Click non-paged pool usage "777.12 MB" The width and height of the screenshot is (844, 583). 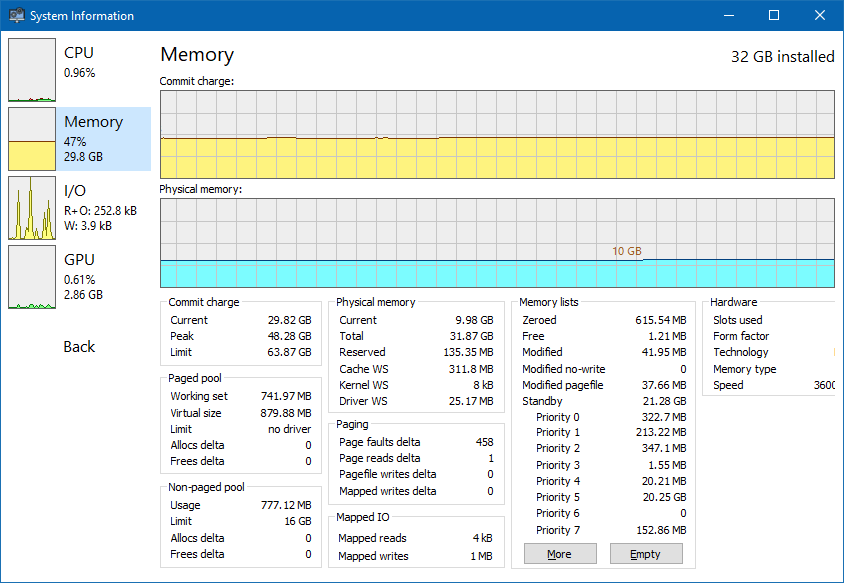click(286, 505)
